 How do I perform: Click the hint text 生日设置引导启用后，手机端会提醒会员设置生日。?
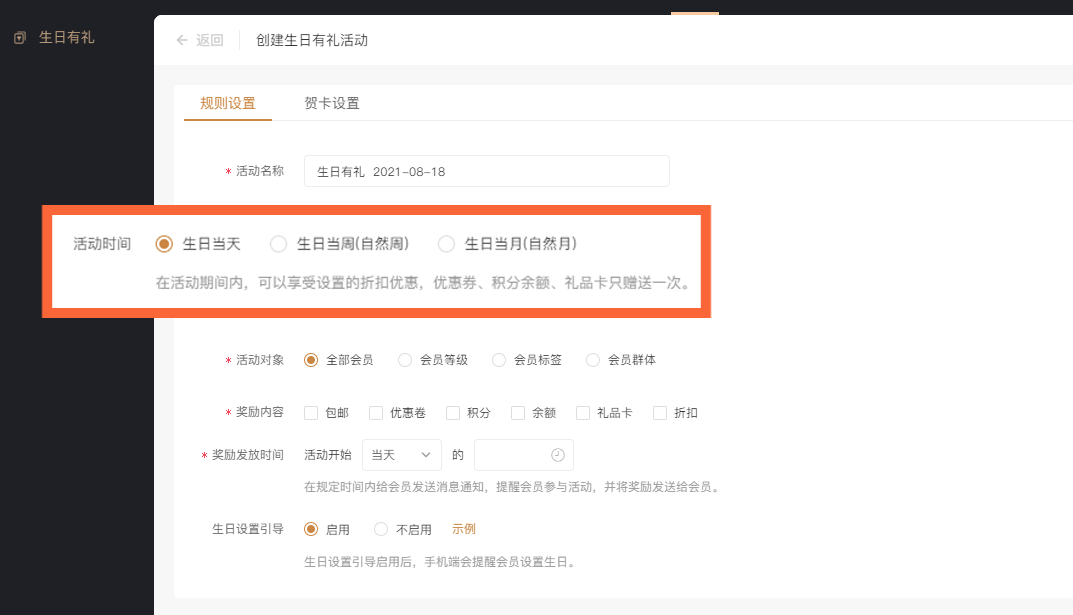pos(441,562)
